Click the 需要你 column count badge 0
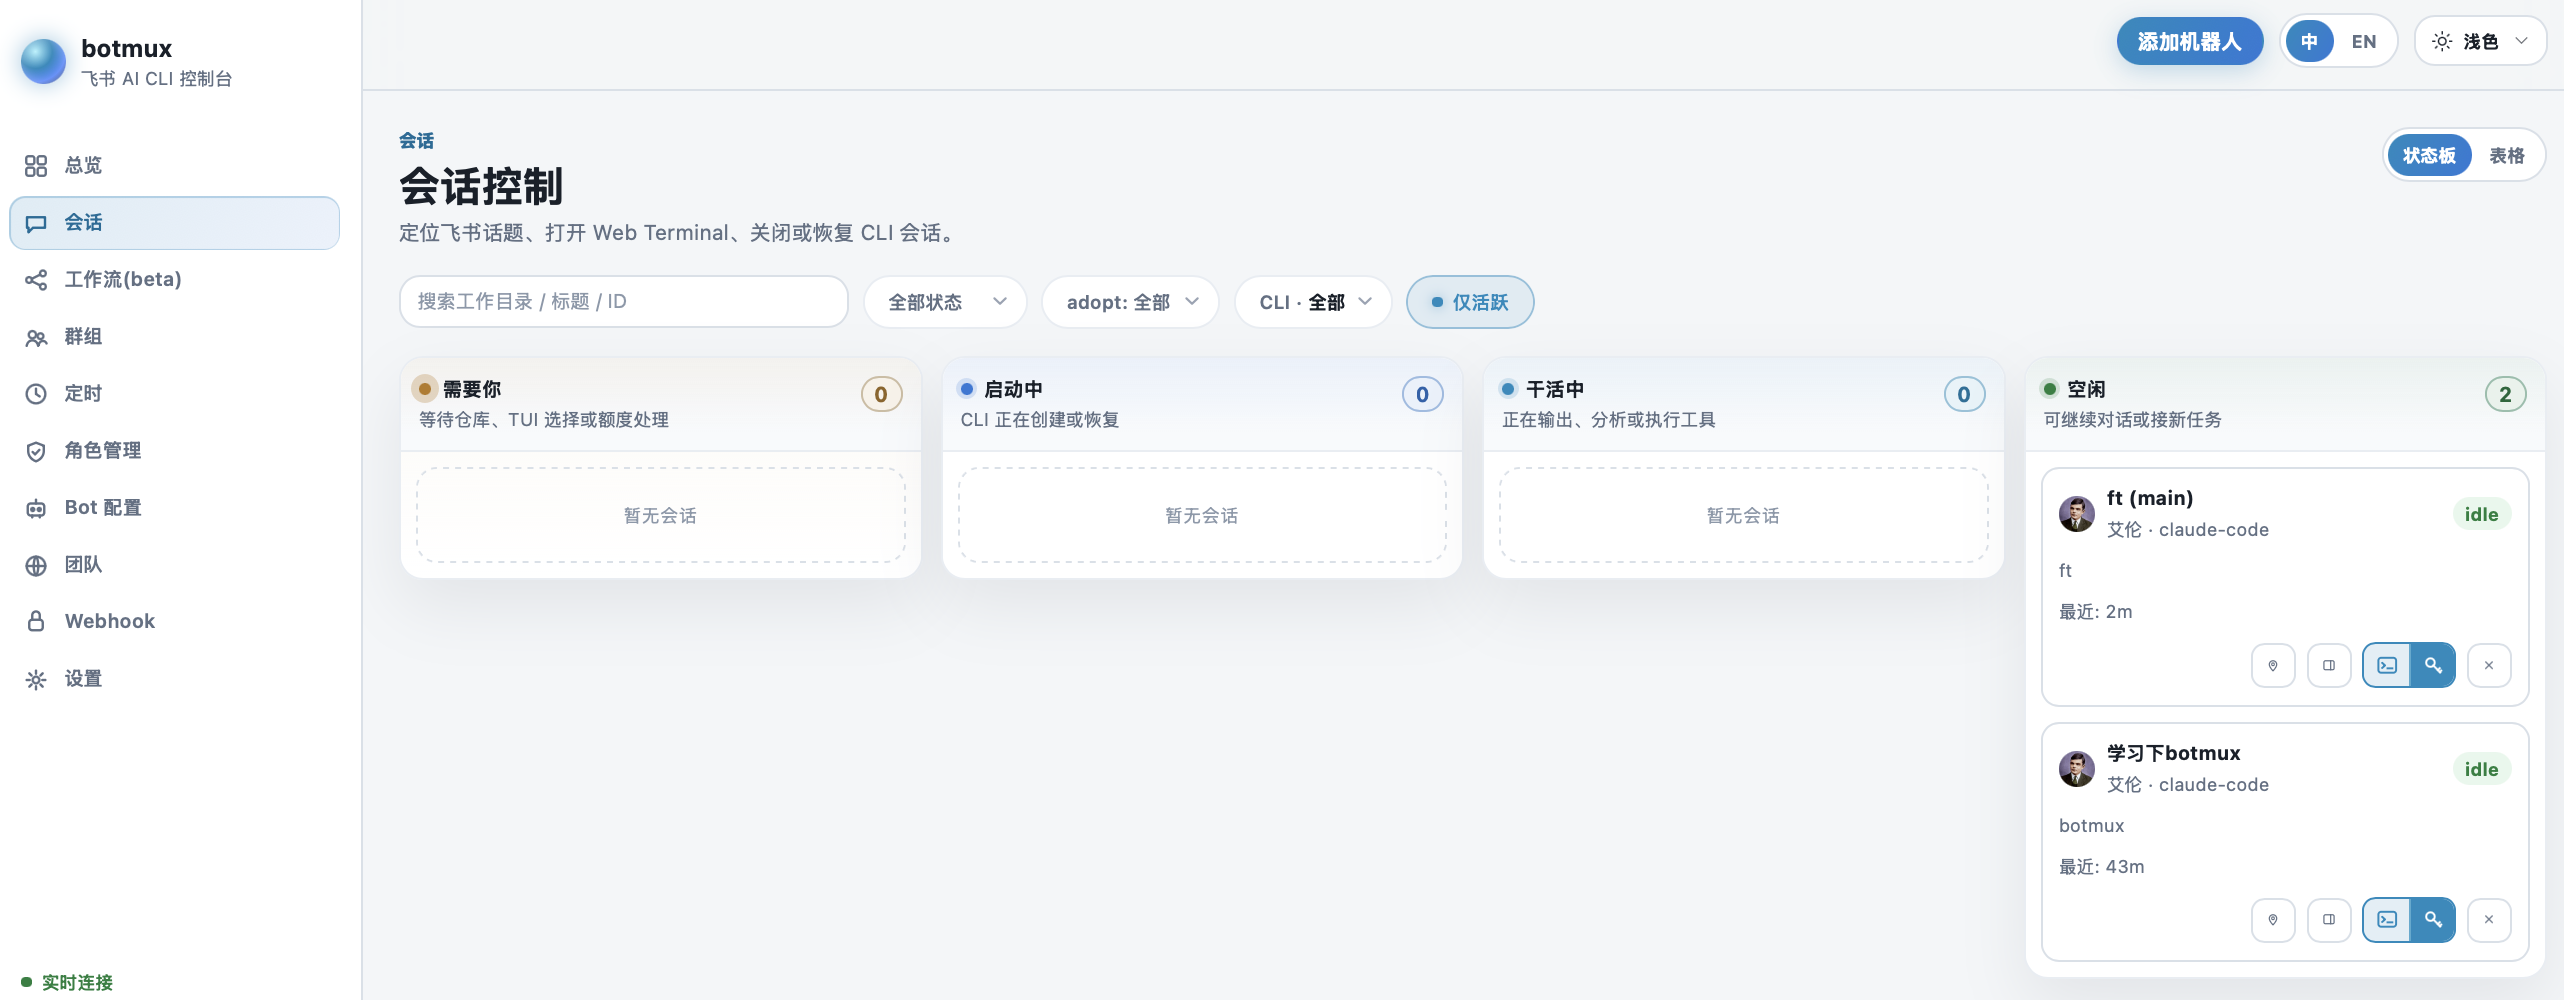The height and width of the screenshot is (1000, 2564). (881, 394)
